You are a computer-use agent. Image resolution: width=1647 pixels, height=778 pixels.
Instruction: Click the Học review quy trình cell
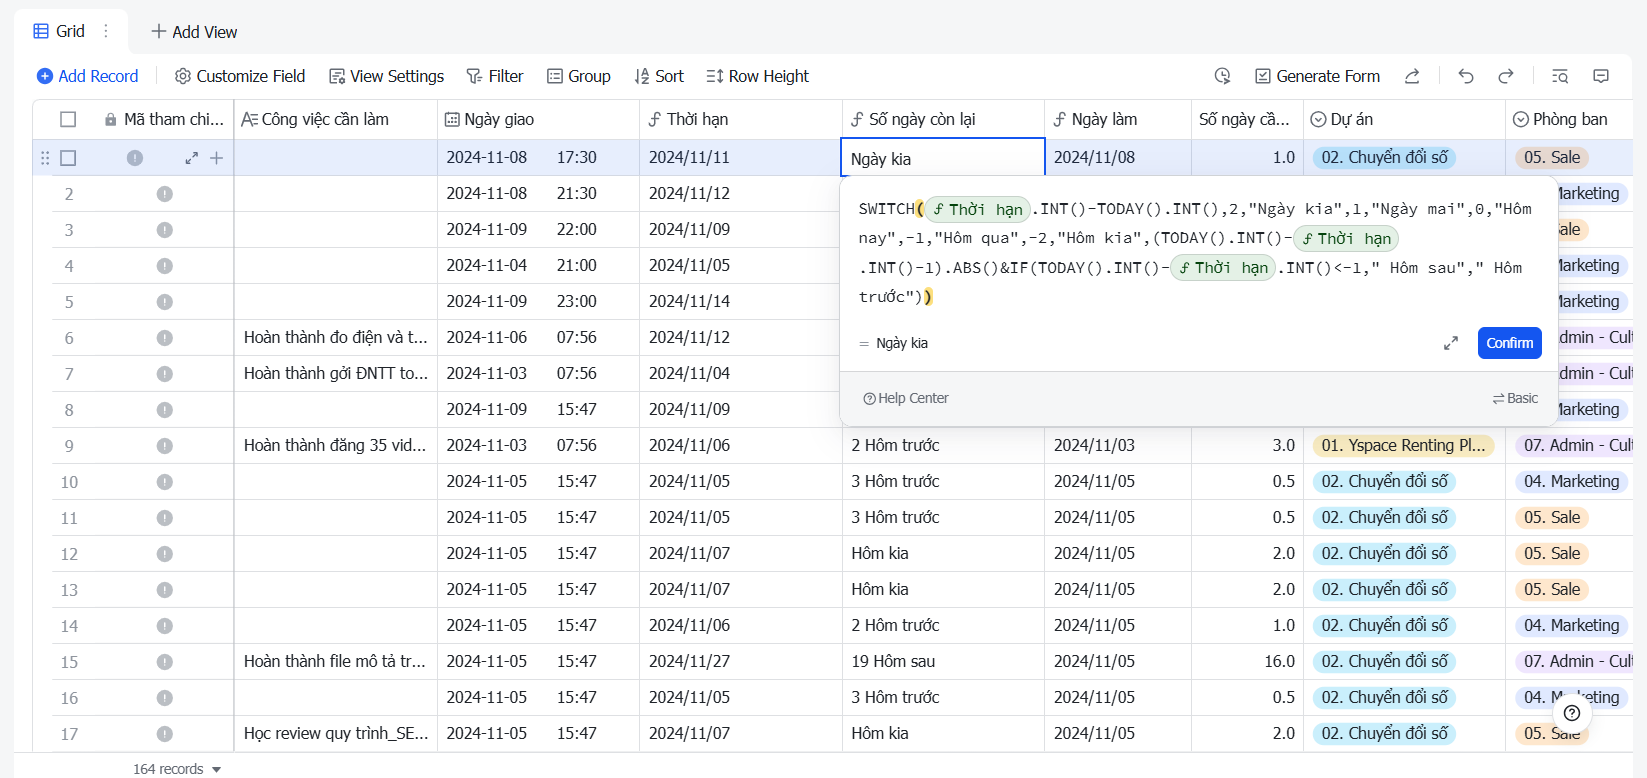click(336, 733)
